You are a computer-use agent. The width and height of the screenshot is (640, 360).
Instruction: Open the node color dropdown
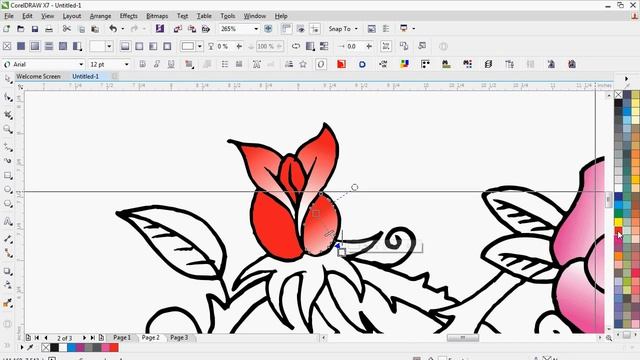tap(200, 46)
